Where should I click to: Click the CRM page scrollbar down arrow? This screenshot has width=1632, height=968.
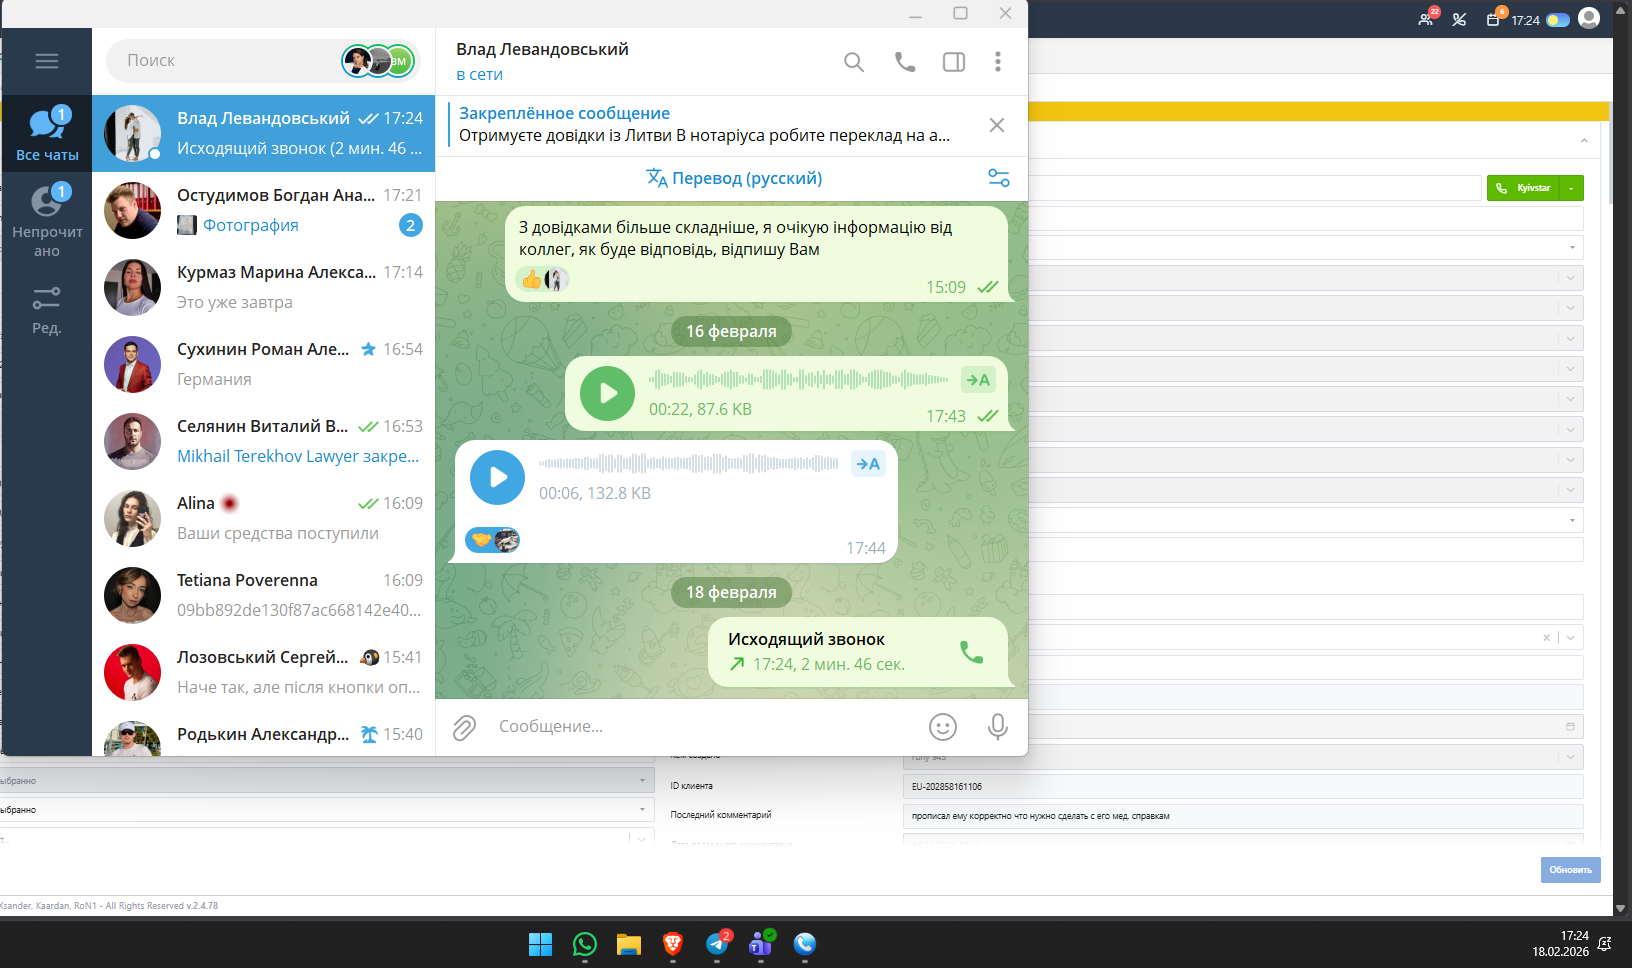coord(1621,909)
